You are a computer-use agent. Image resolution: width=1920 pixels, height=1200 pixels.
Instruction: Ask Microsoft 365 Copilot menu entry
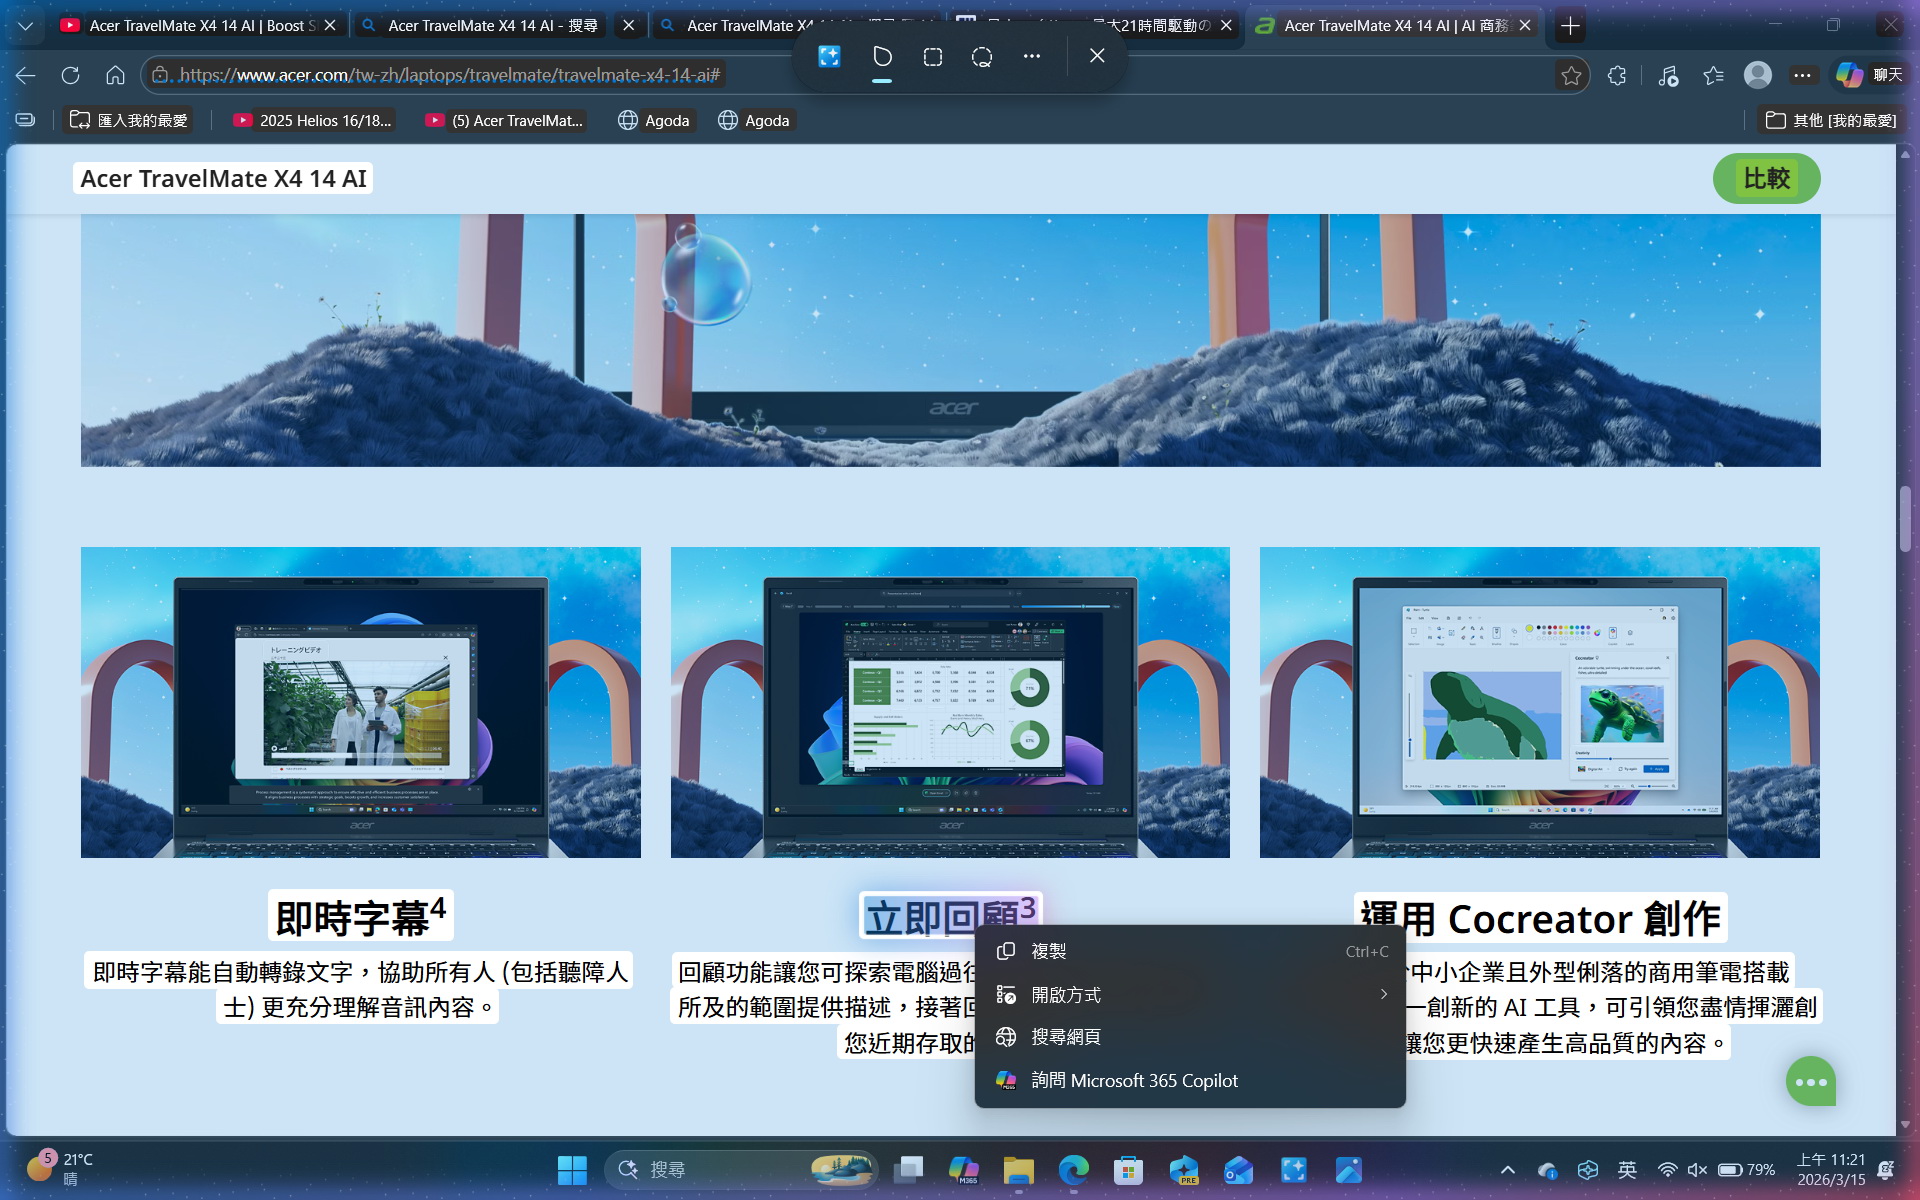[x=1133, y=1080]
